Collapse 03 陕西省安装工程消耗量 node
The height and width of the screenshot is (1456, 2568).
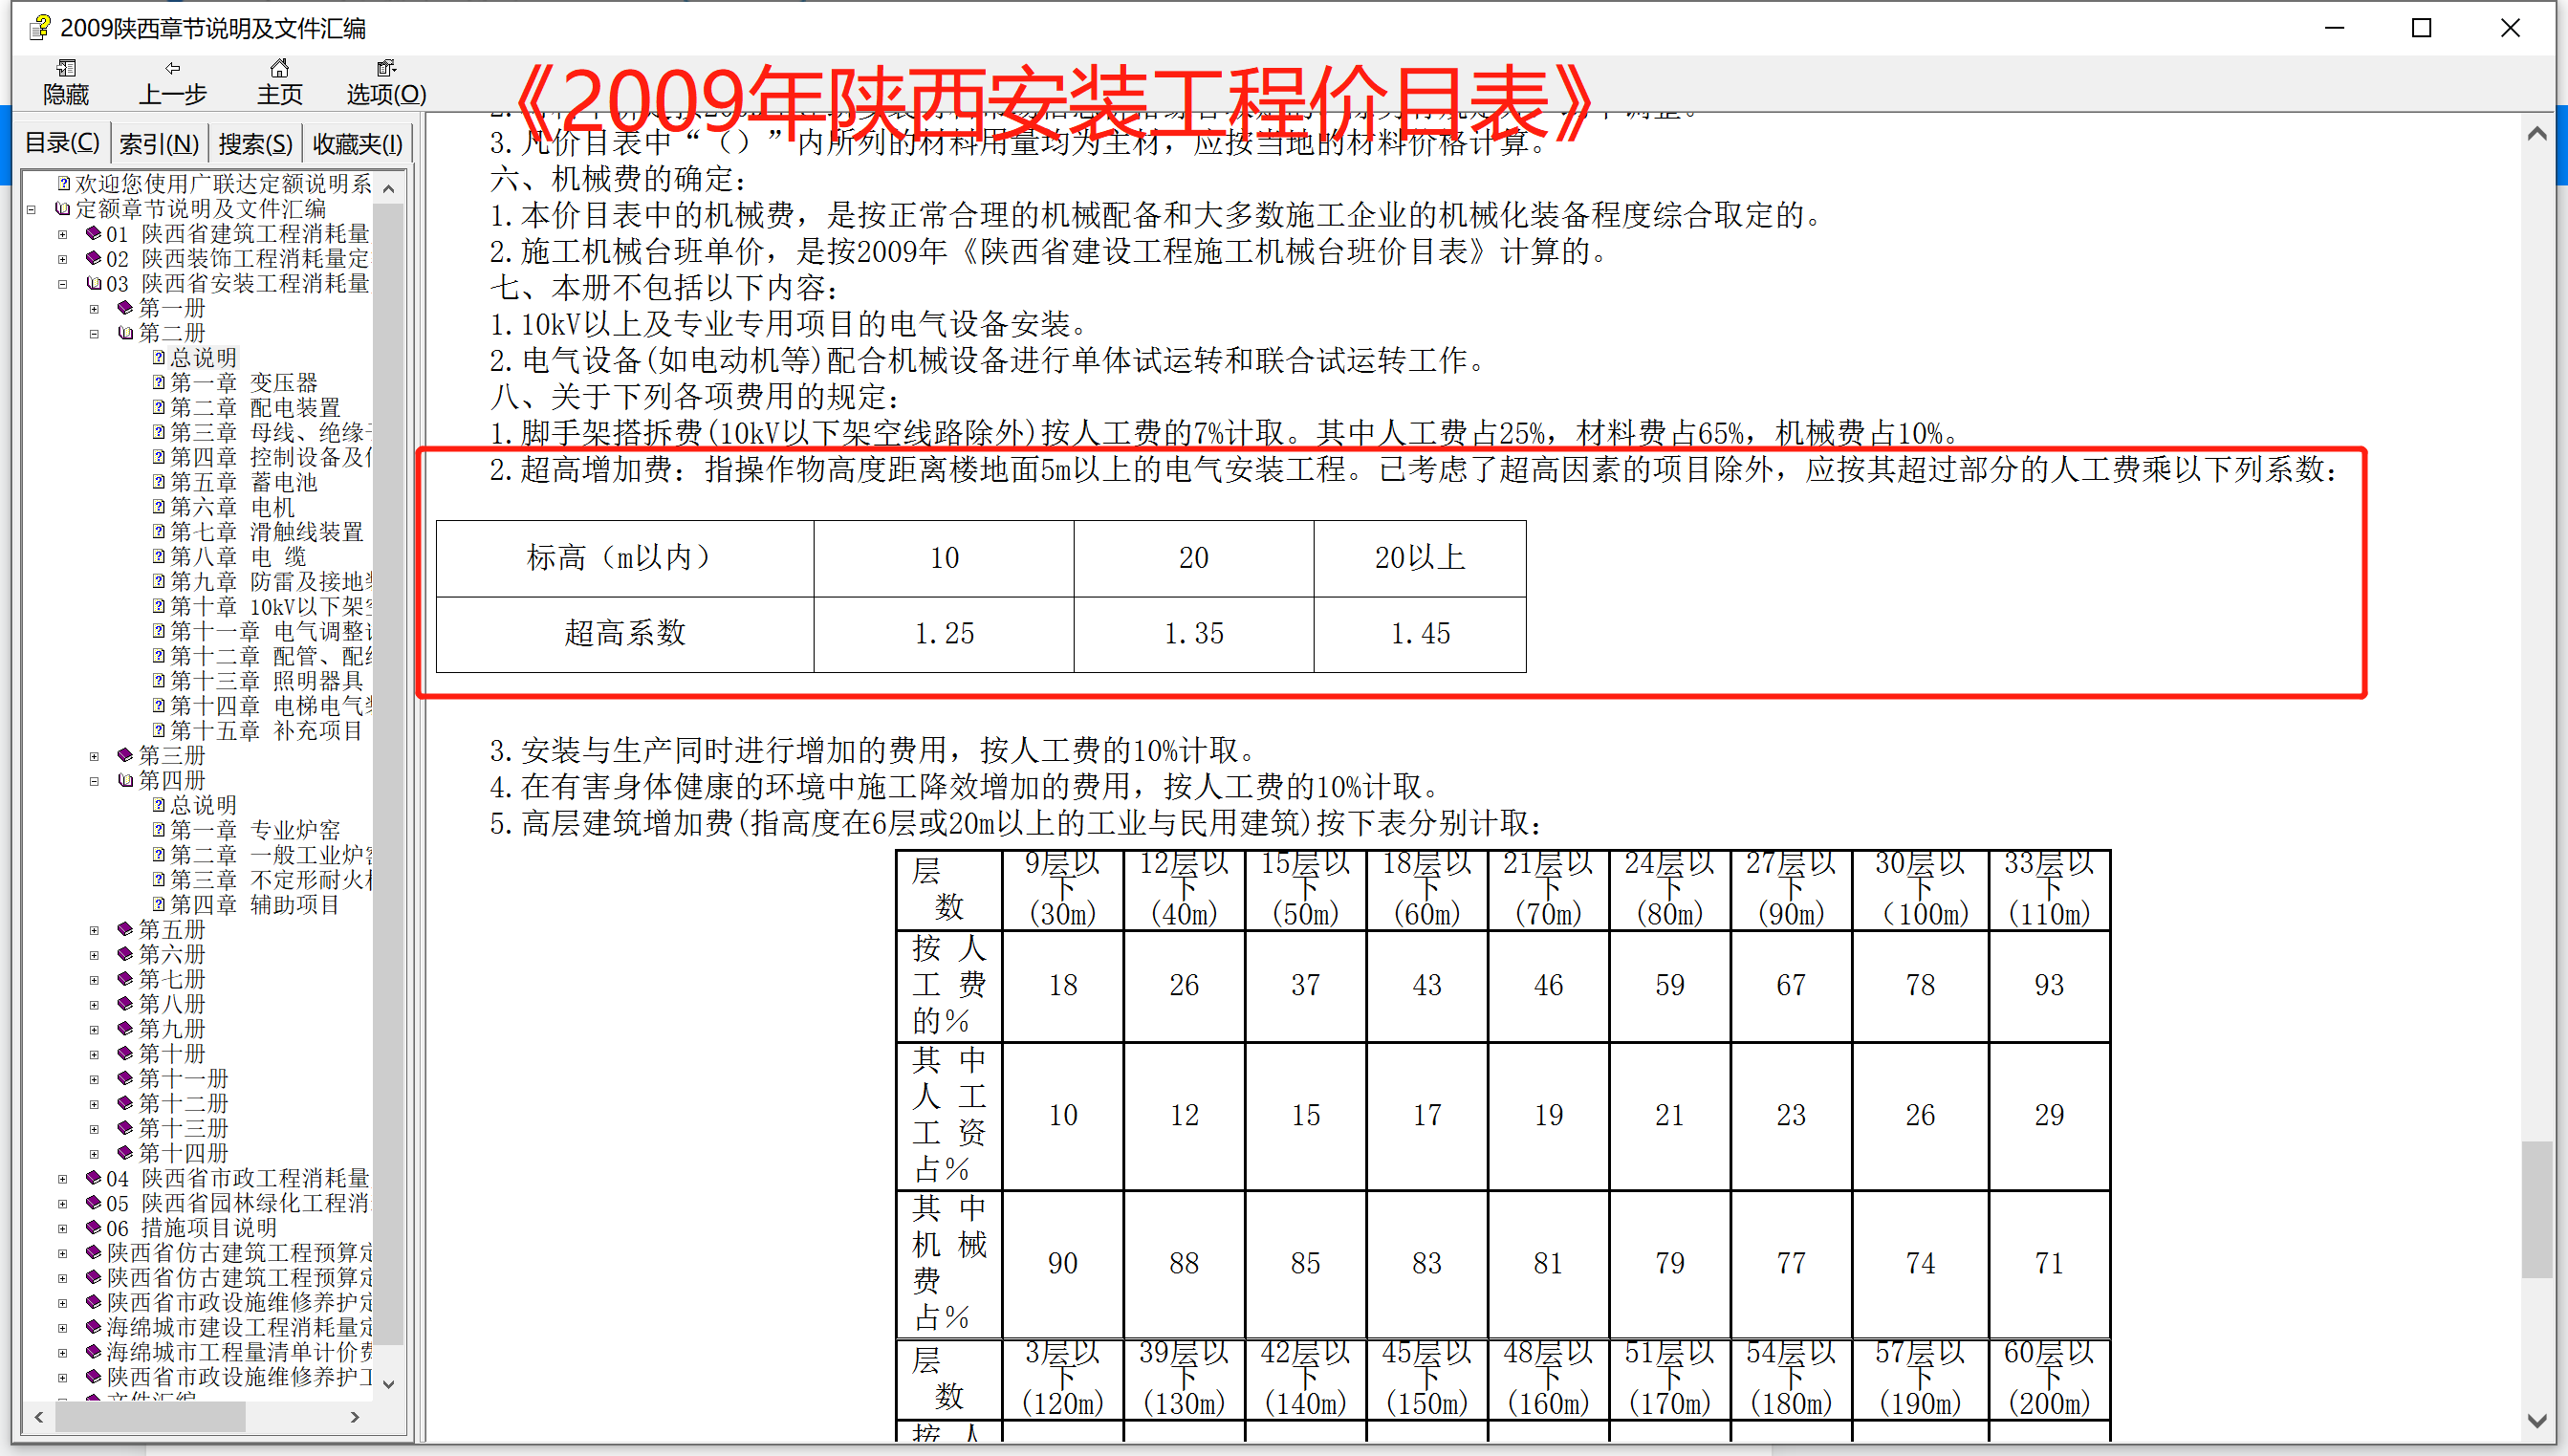(62, 284)
